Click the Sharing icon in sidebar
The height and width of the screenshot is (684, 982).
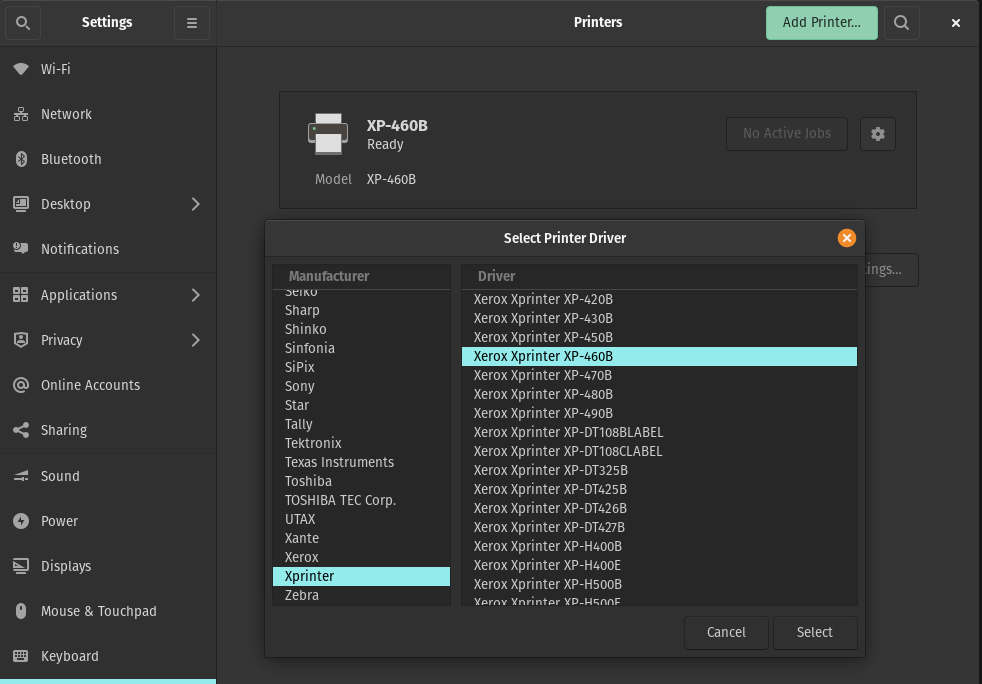[21, 430]
